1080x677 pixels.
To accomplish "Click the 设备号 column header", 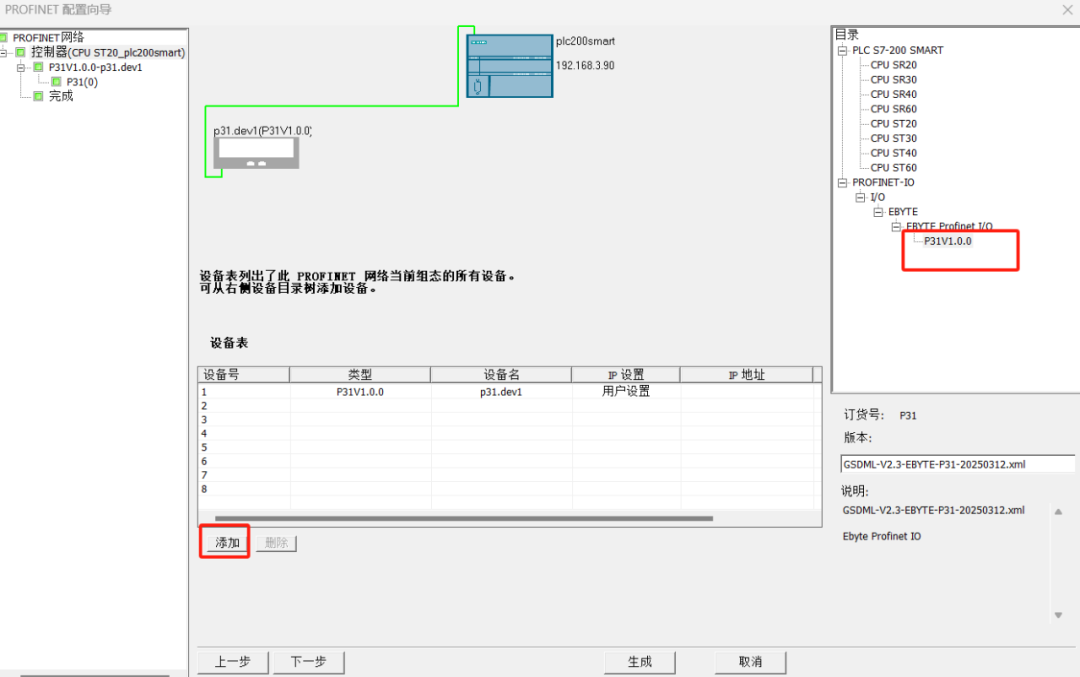I will pyautogui.click(x=244, y=375).
